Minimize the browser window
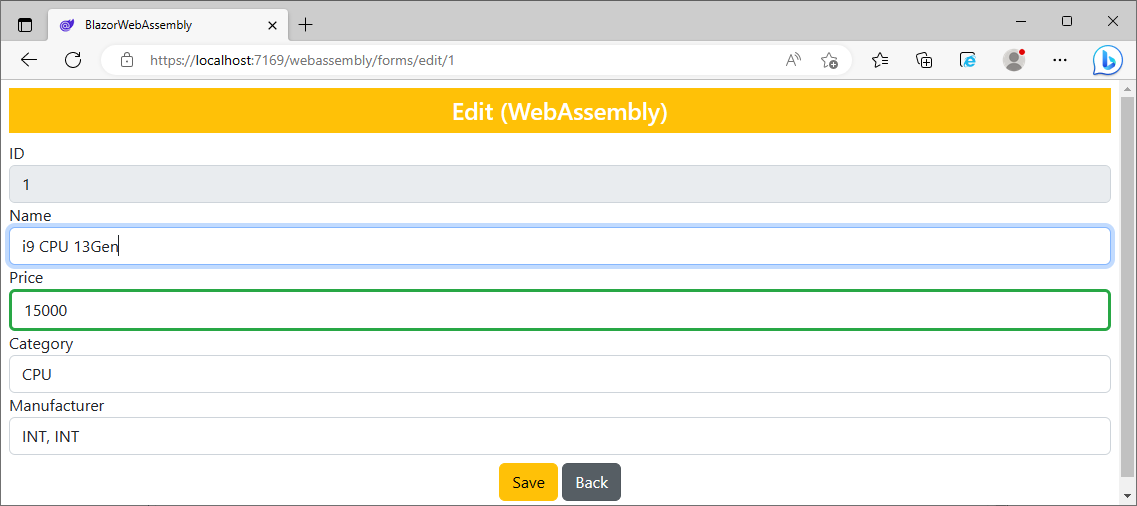1137x506 pixels. [1021, 22]
